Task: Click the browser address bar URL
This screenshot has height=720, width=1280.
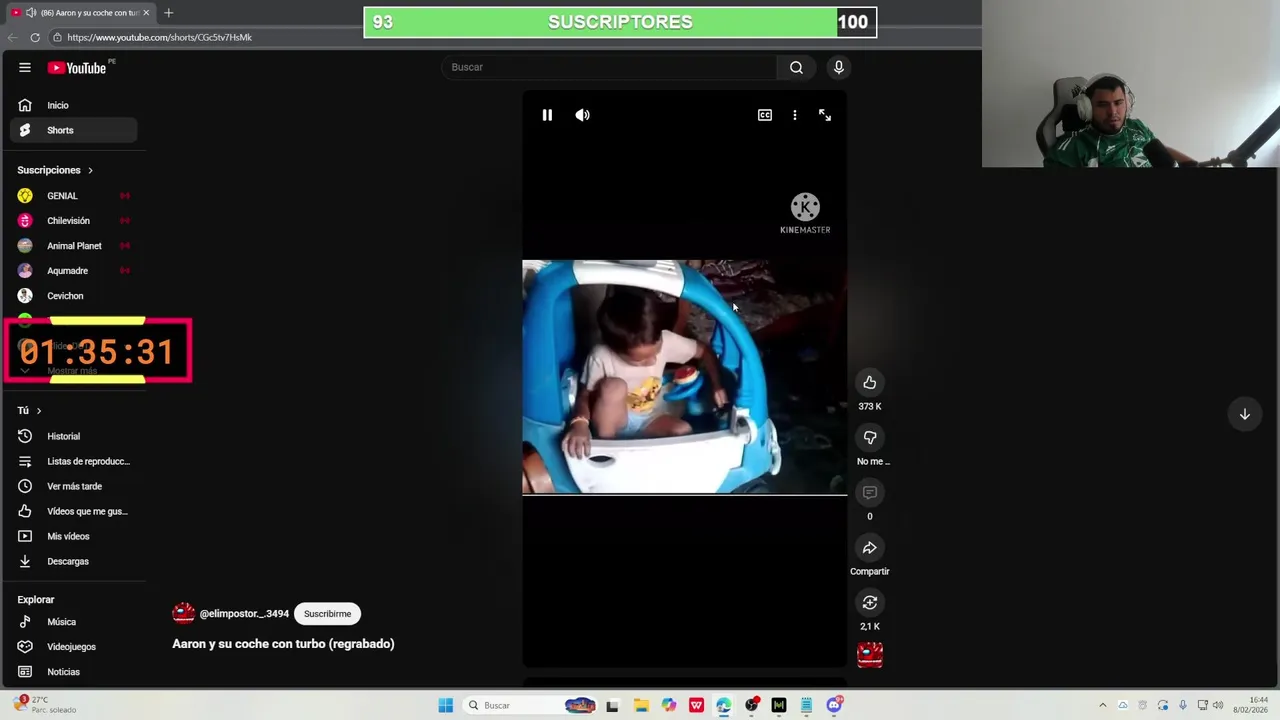Action: (x=160, y=37)
